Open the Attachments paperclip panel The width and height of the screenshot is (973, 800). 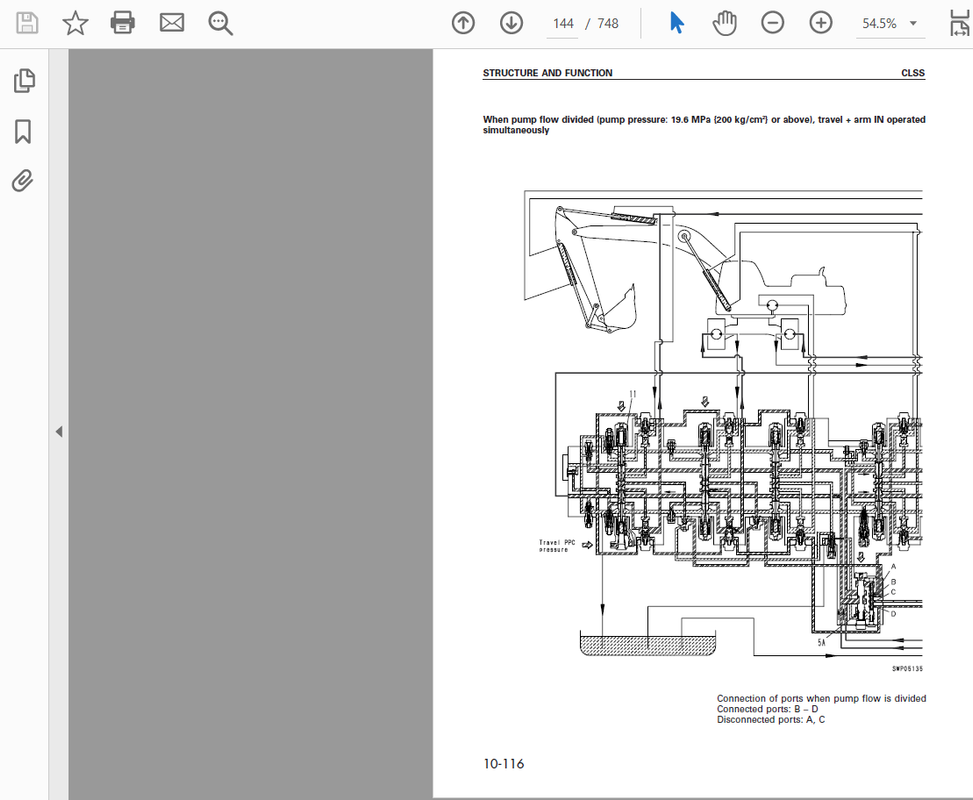[x=23, y=181]
